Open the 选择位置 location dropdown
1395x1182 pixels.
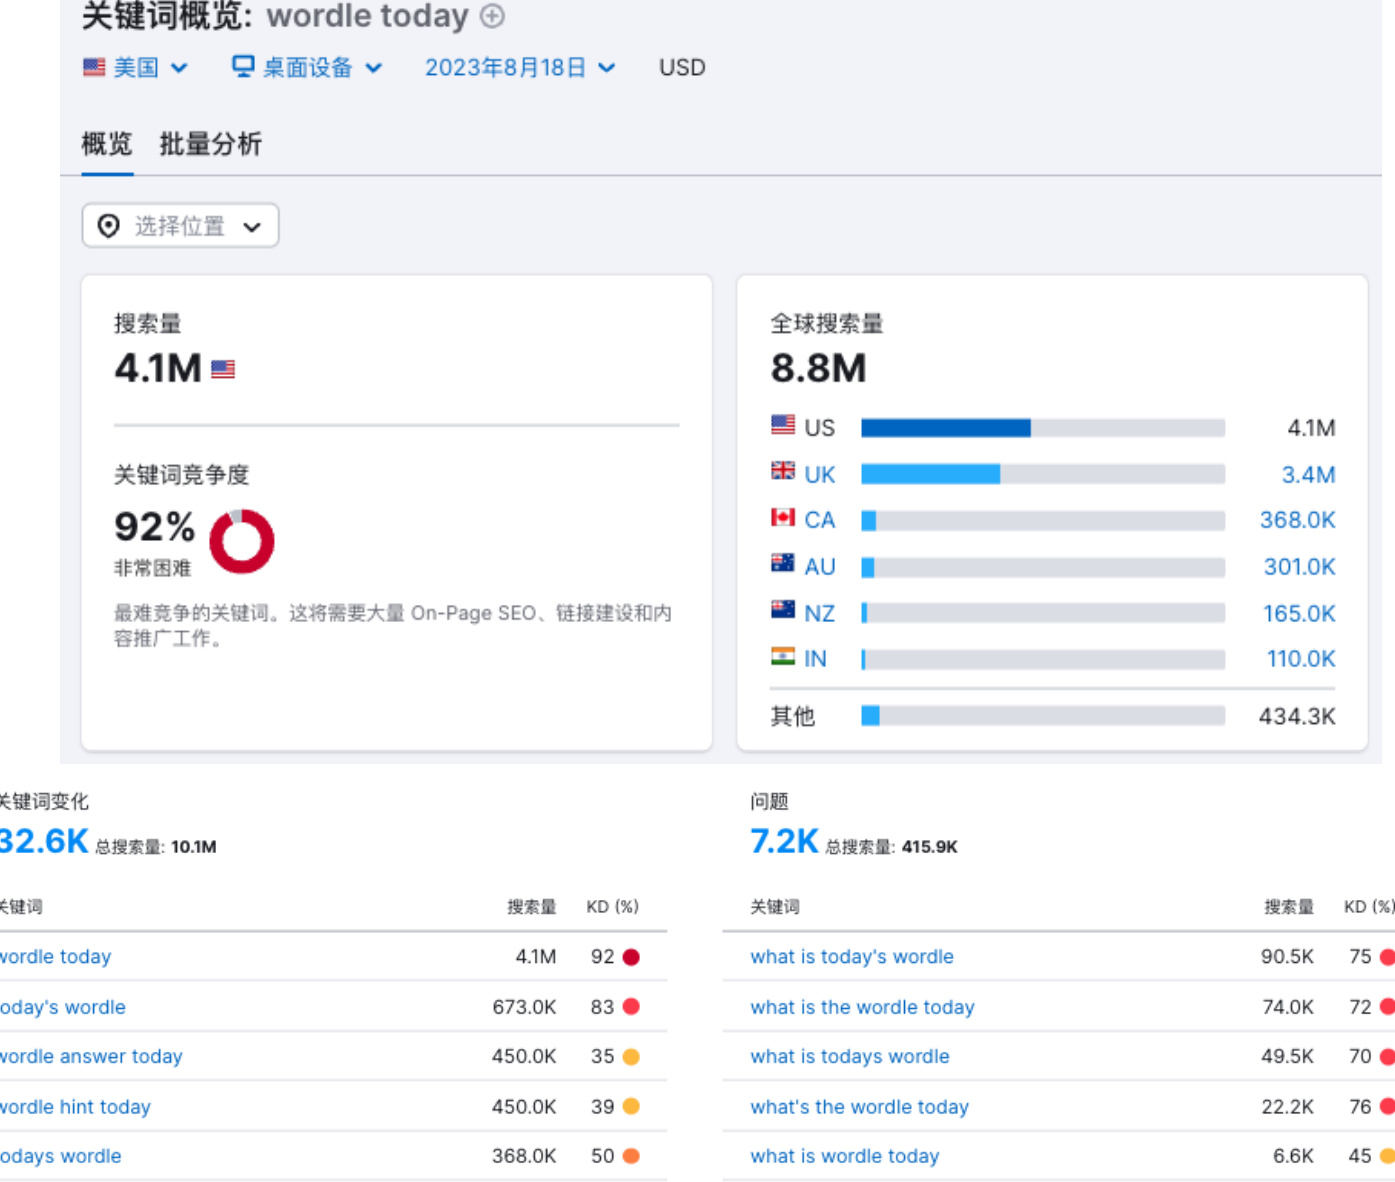tap(180, 226)
